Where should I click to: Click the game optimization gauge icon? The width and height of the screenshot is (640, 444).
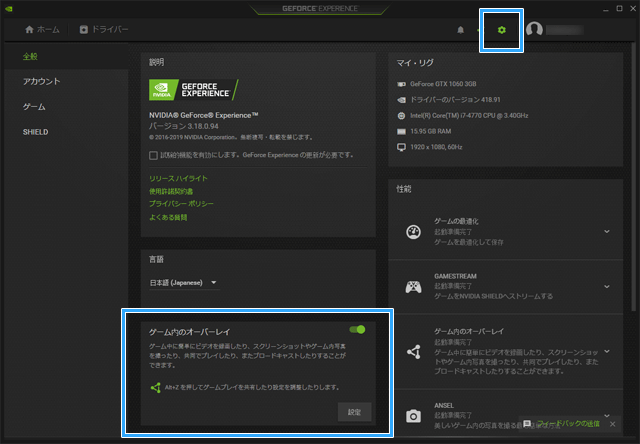[413, 231]
